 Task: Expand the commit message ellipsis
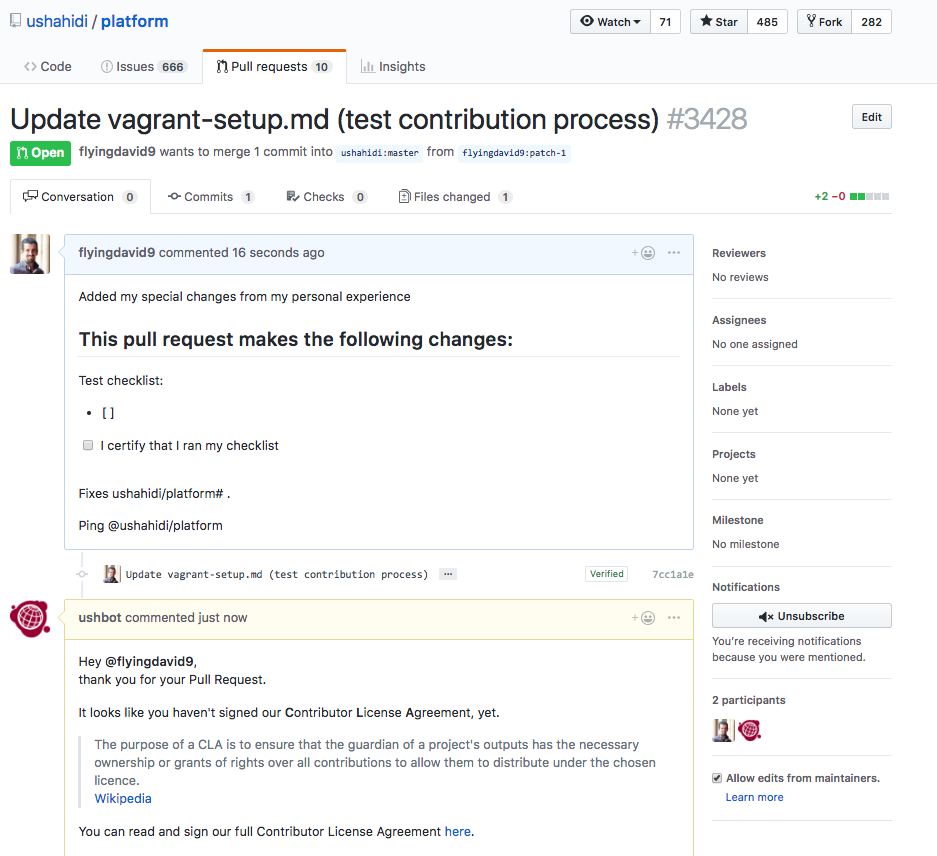coord(448,574)
